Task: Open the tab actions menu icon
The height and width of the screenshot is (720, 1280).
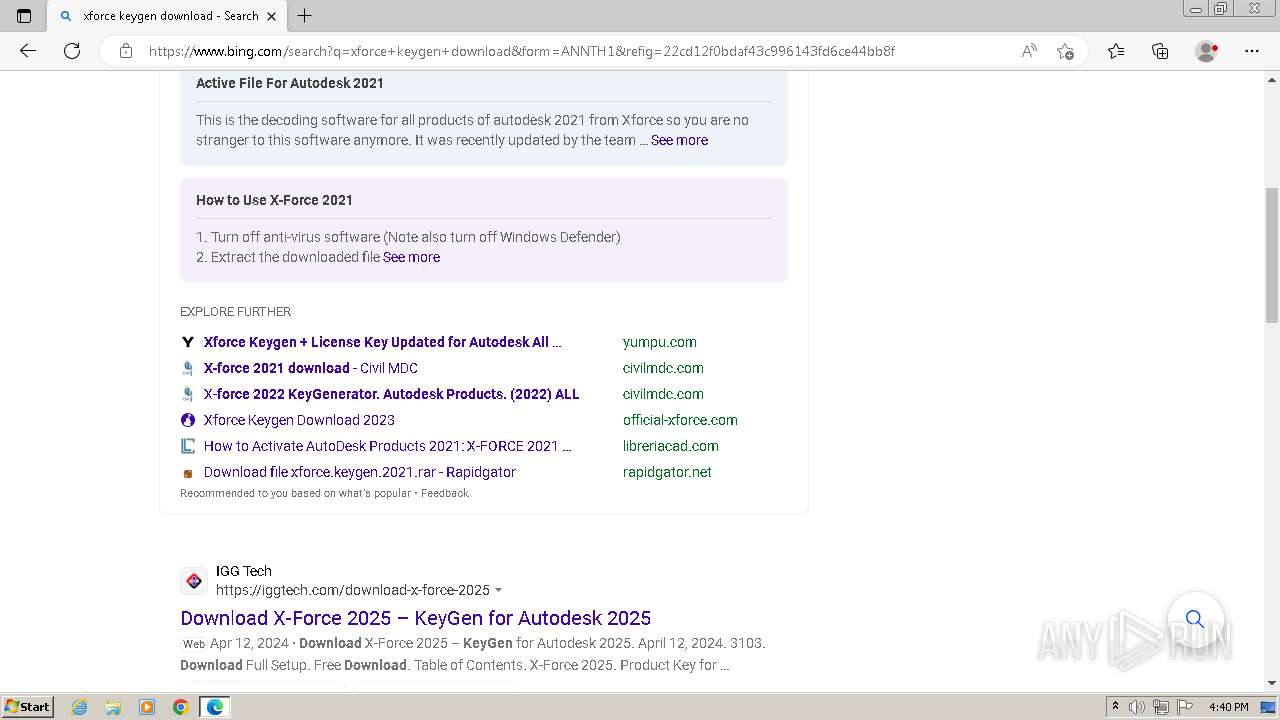Action: tap(24, 16)
